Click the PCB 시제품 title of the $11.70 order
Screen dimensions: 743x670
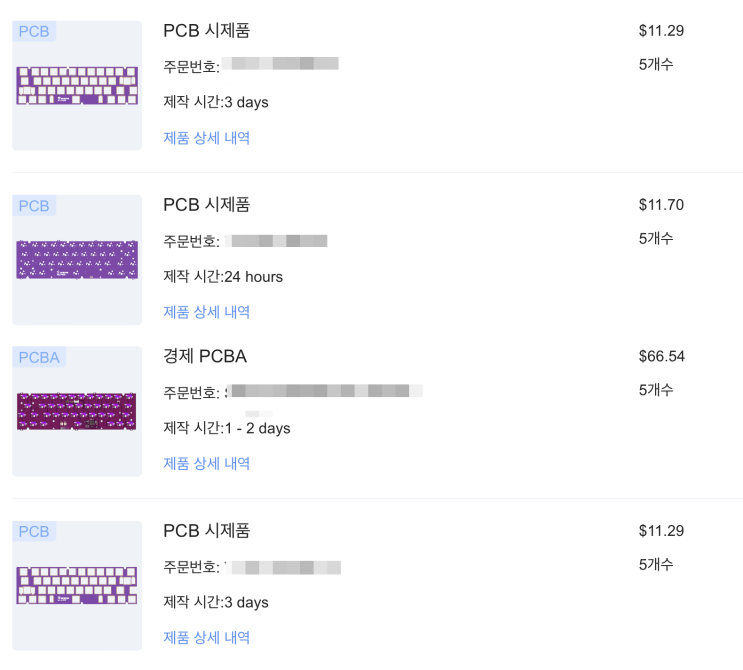[x=206, y=205]
